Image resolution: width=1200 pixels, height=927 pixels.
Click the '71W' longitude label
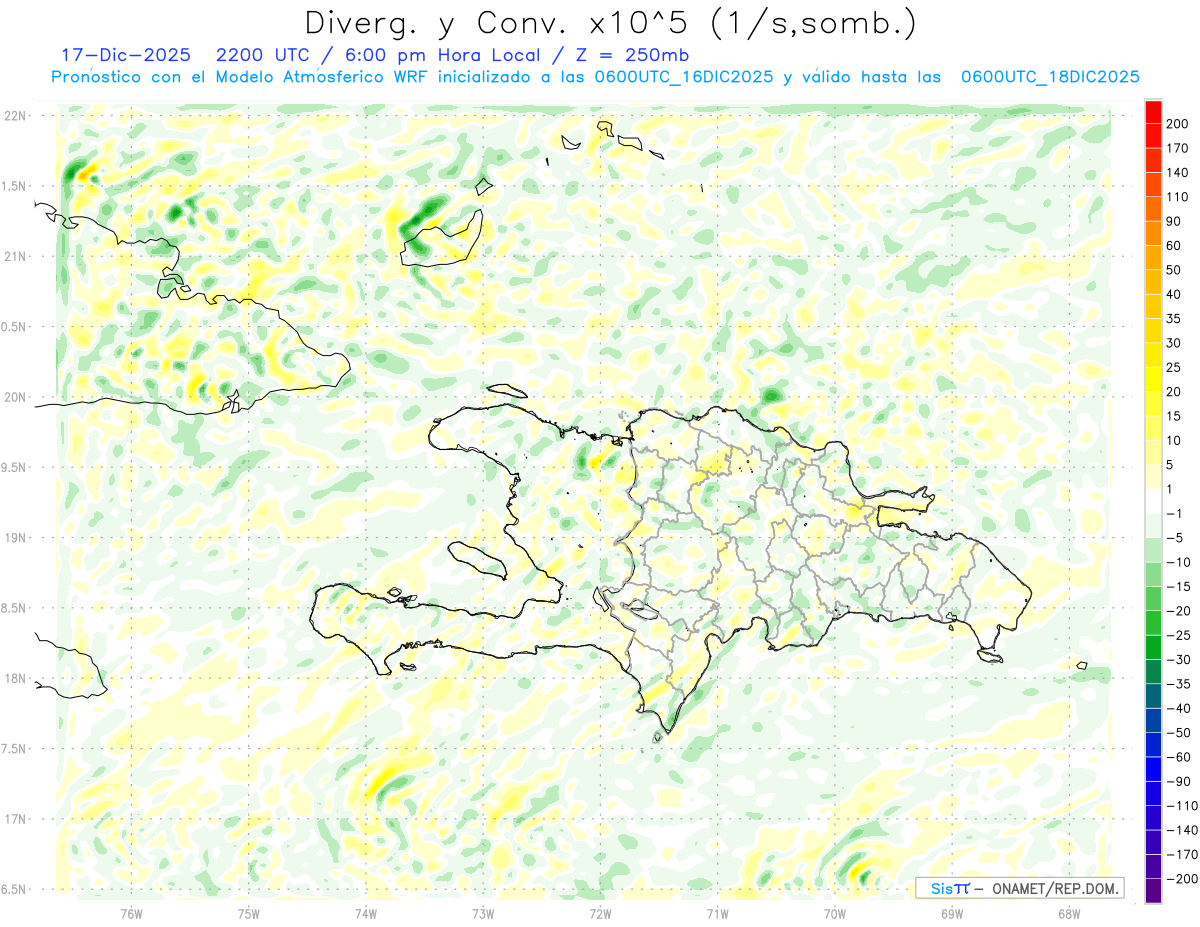pos(717,913)
